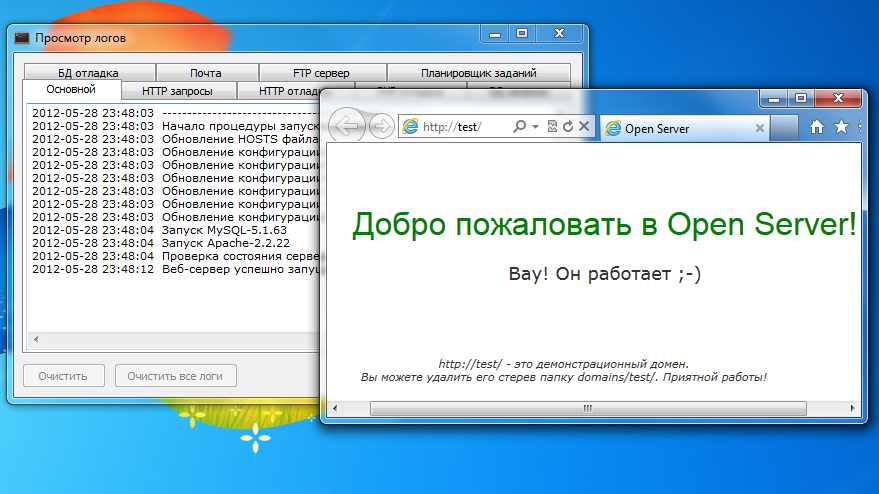Open the FTP сервер tab
Image resolution: width=879 pixels, height=494 pixels.
(322, 73)
